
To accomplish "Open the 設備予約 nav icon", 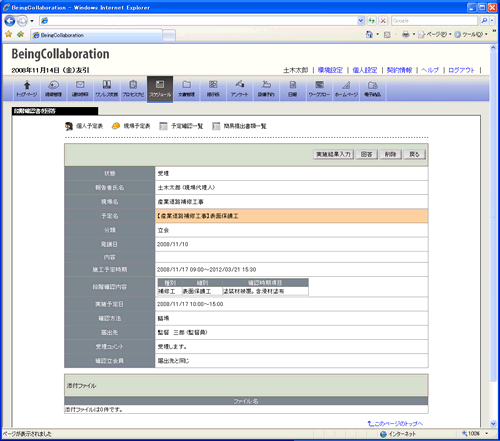I will pos(266,89).
